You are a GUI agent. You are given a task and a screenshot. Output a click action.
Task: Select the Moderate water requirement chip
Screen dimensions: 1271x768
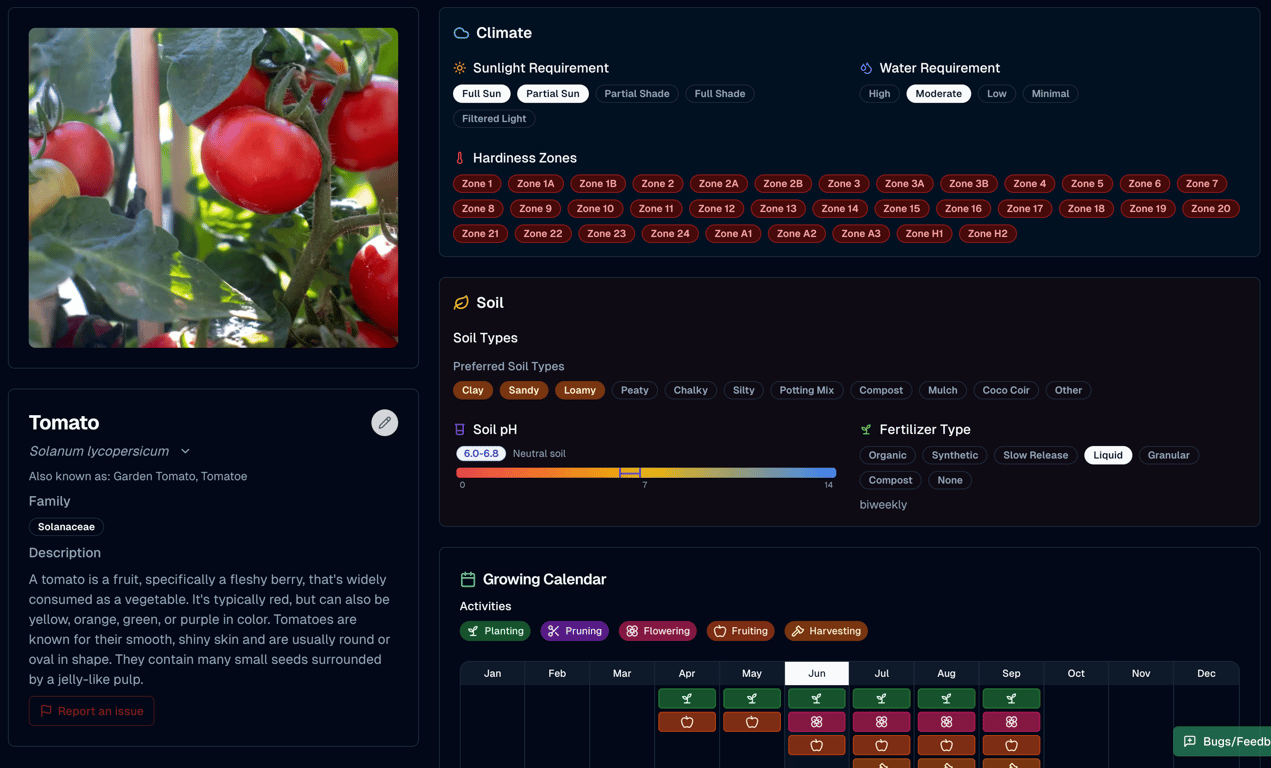939,94
